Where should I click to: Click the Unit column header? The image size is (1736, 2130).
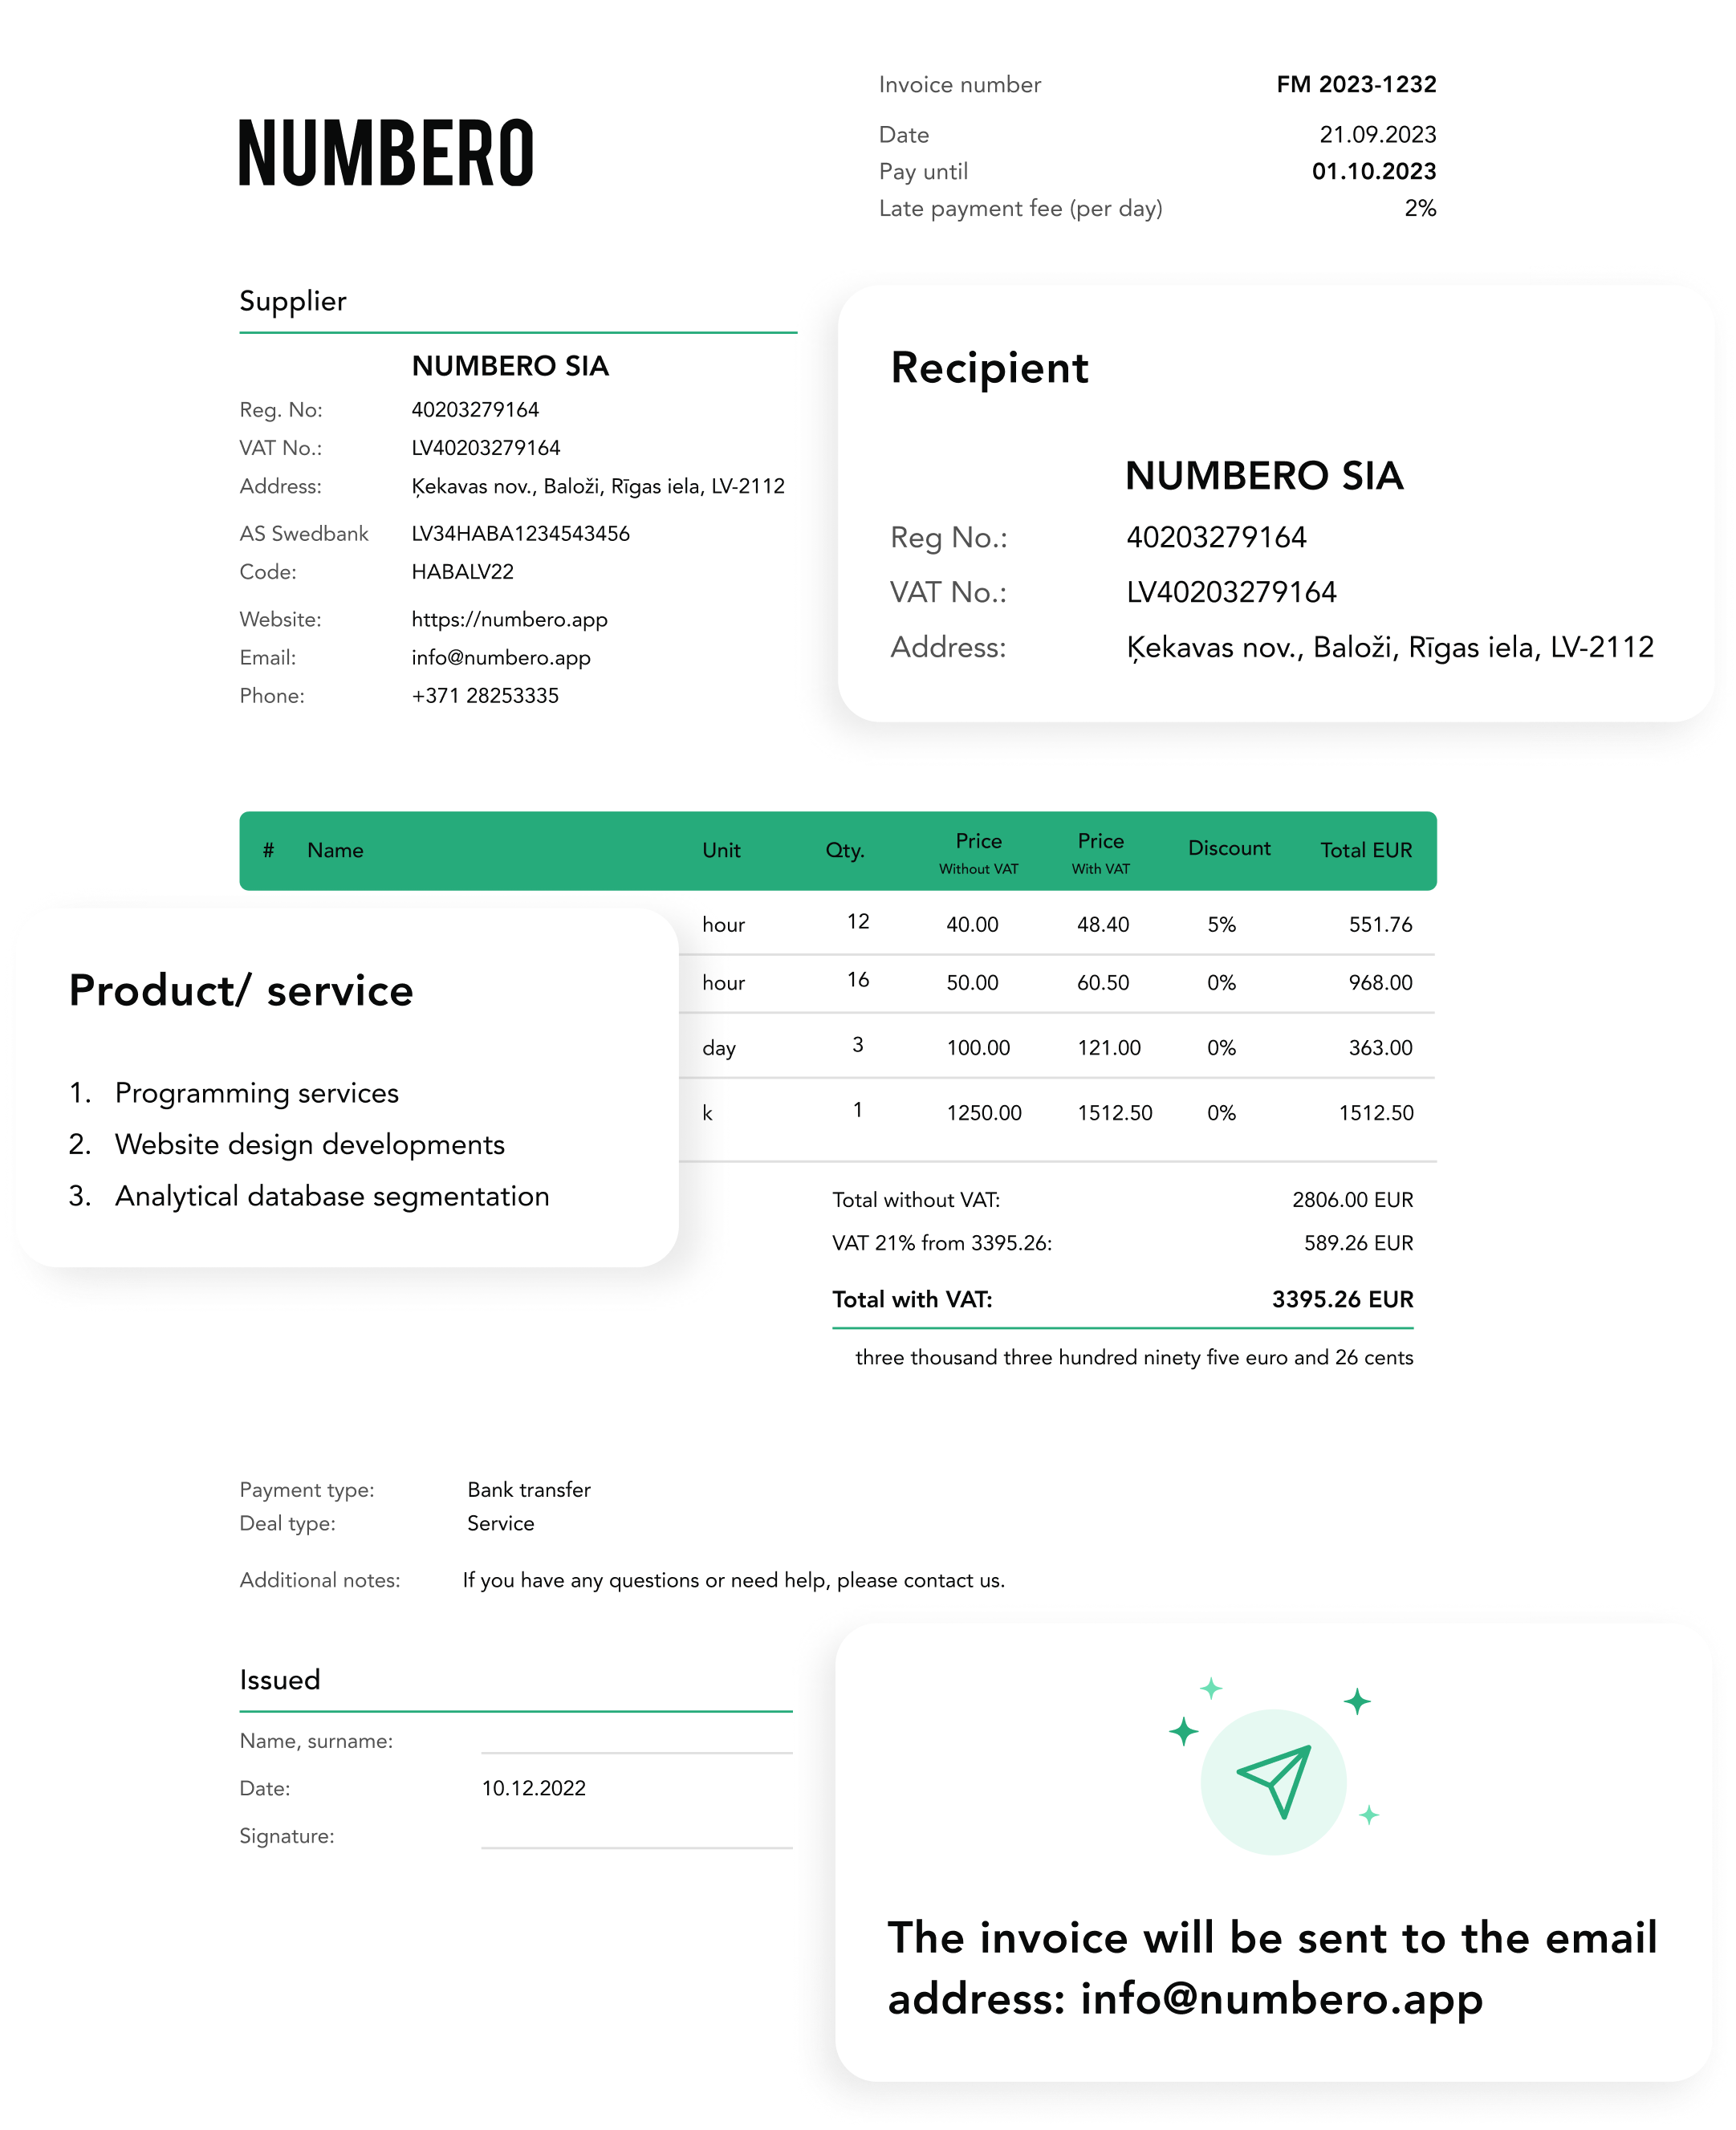point(721,850)
